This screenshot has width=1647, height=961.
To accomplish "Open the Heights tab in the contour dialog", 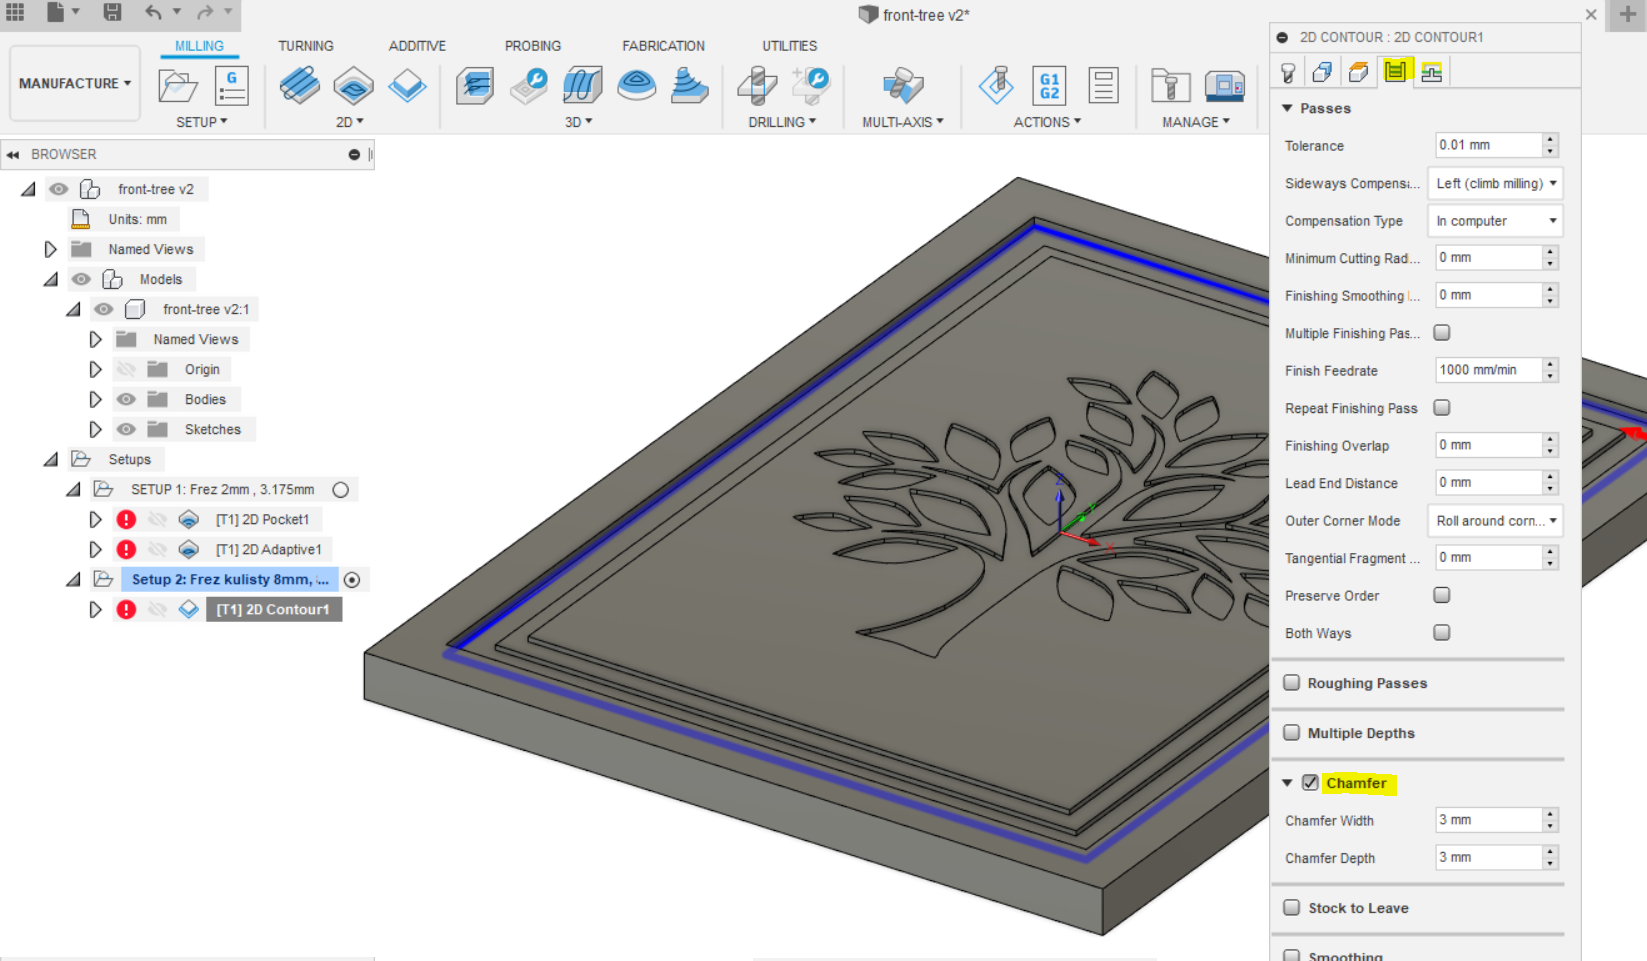I will pos(1357,71).
